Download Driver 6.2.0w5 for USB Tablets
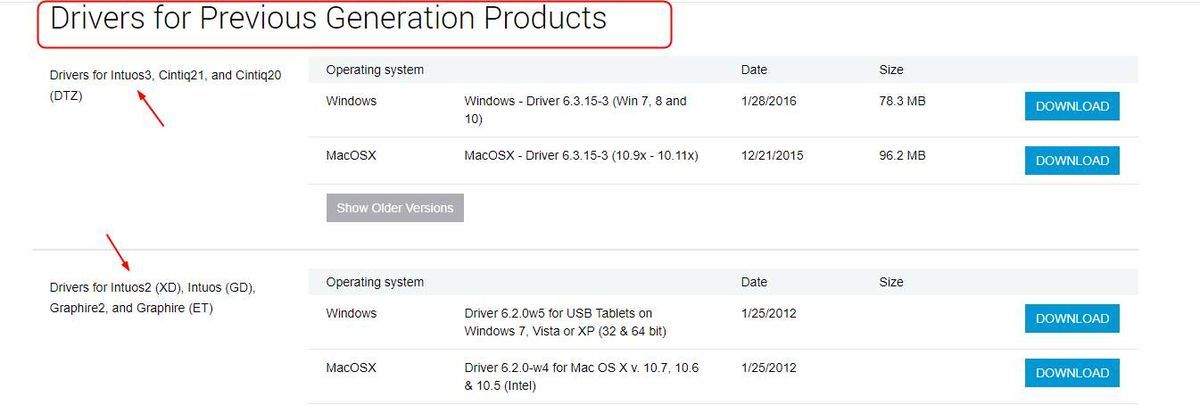The width and height of the screenshot is (1200, 405). pyautogui.click(x=1072, y=318)
